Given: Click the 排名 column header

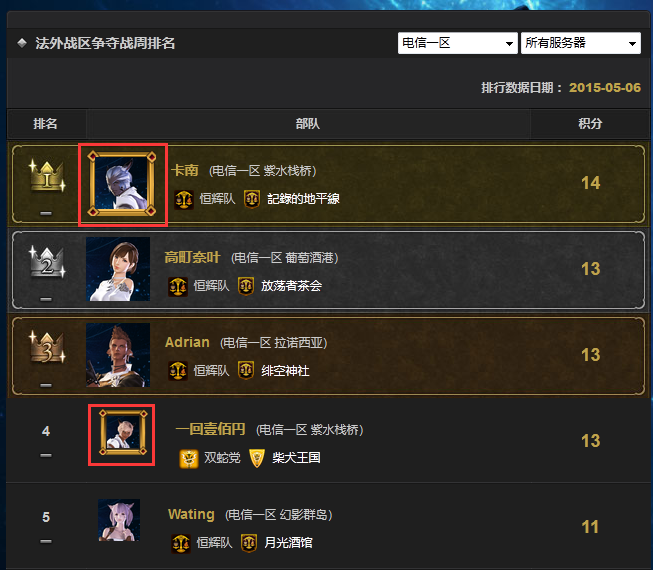Looking at the screenshot, I should (x=46, y=124).
